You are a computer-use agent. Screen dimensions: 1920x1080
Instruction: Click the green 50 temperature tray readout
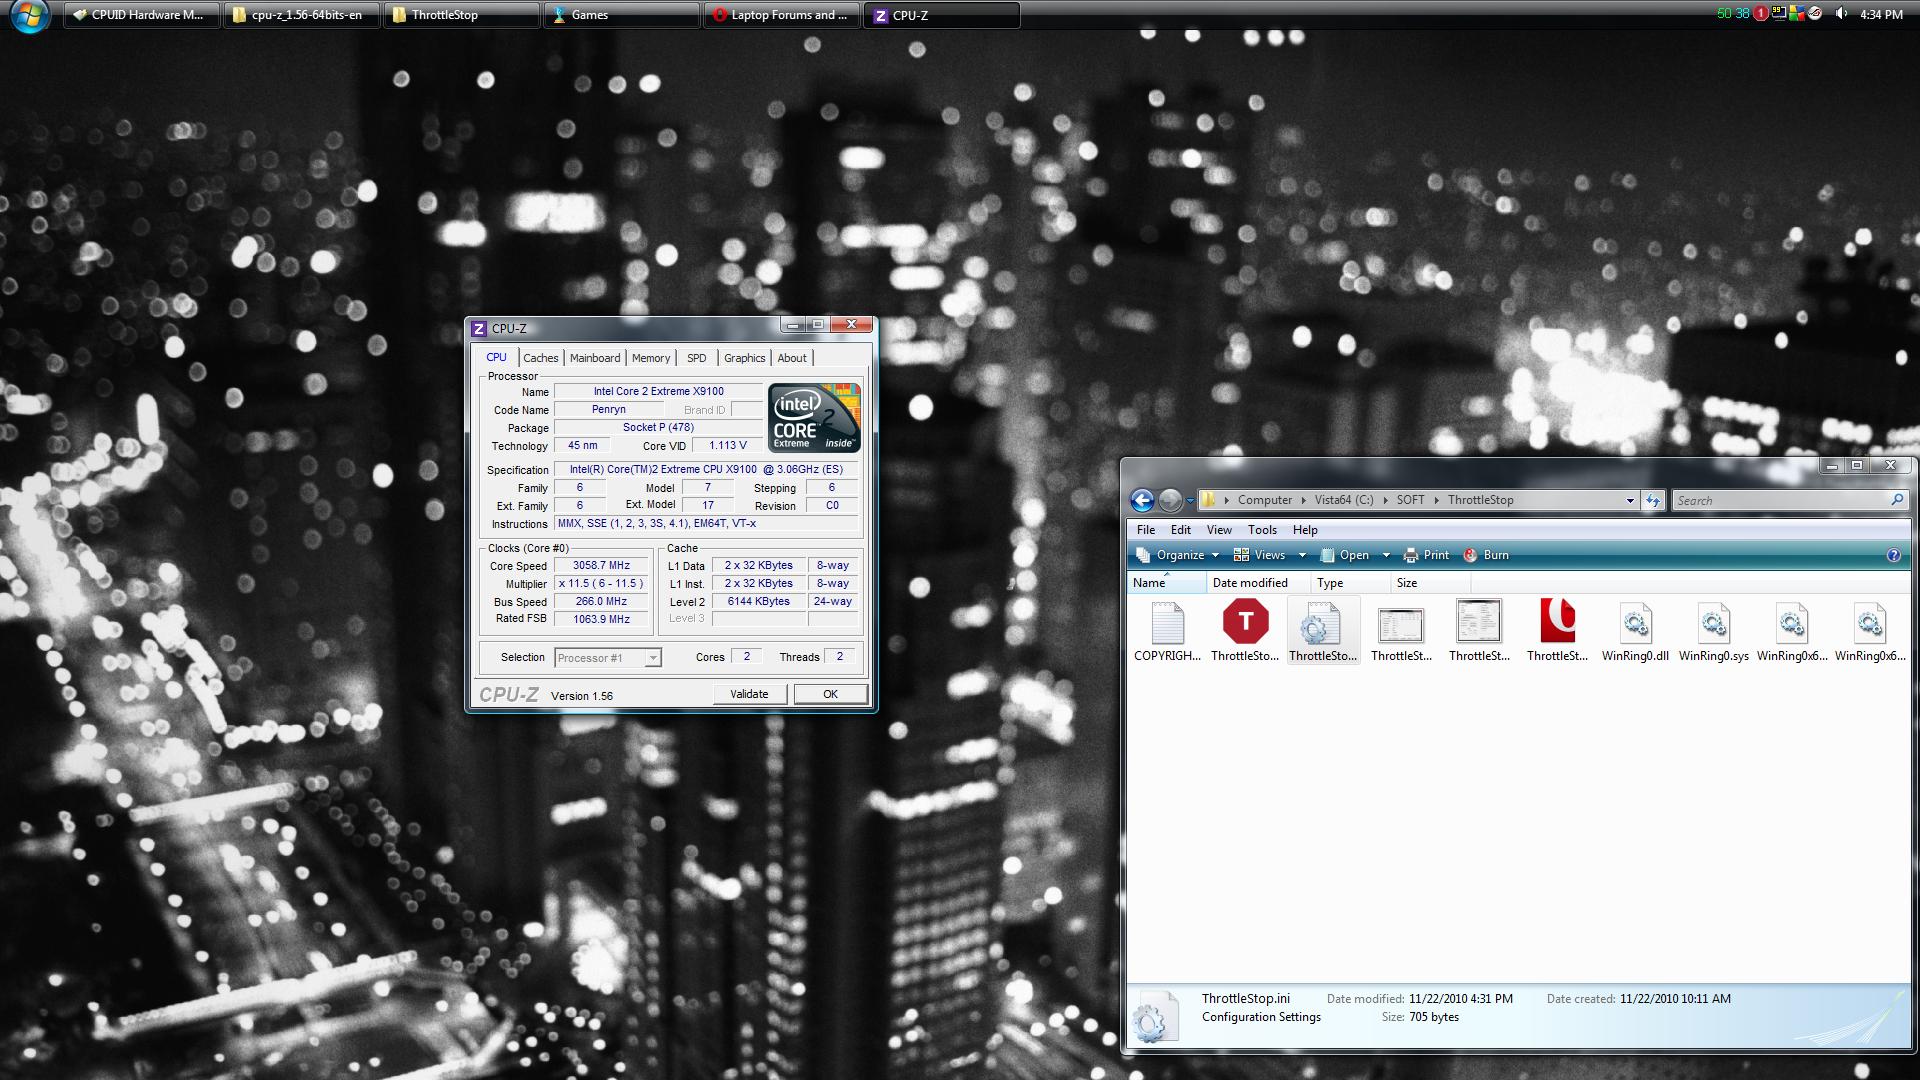(x=1724, y=14)
